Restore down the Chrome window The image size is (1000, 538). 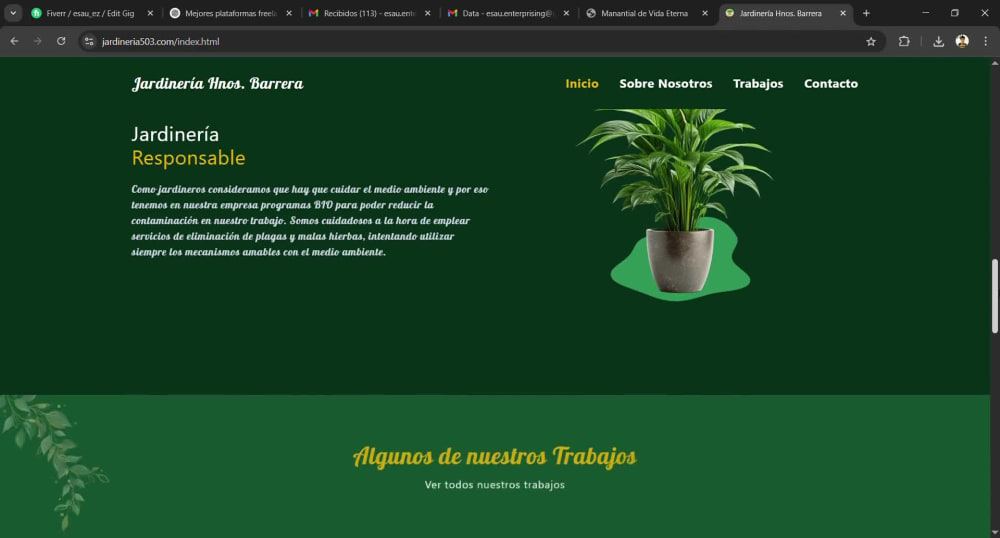pos(955,13)
